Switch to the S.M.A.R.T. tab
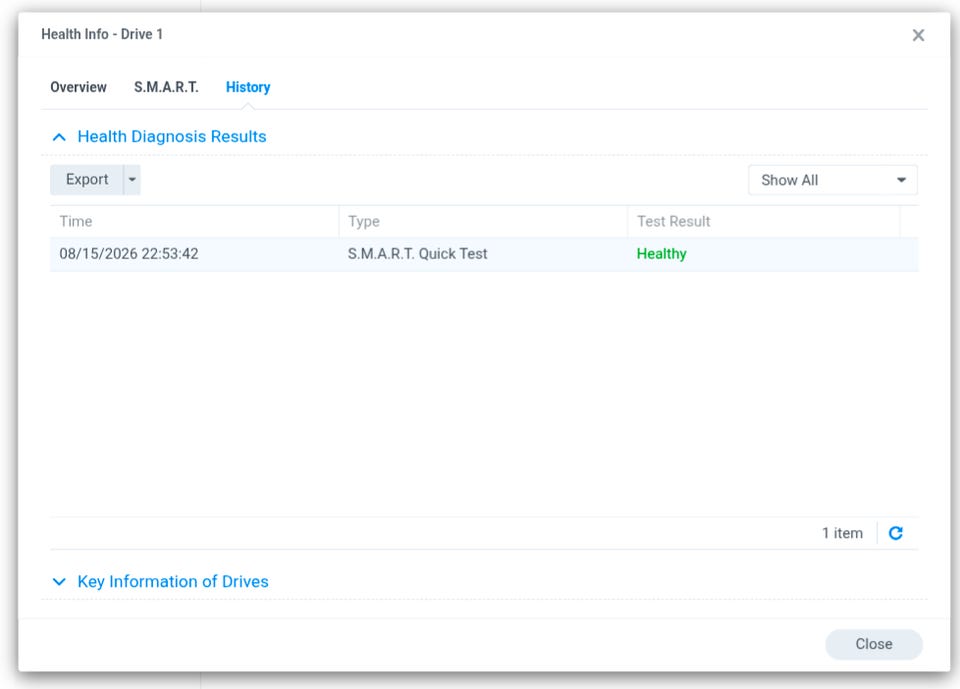This screenshot has height=689, width=960. tap(167, 87)
